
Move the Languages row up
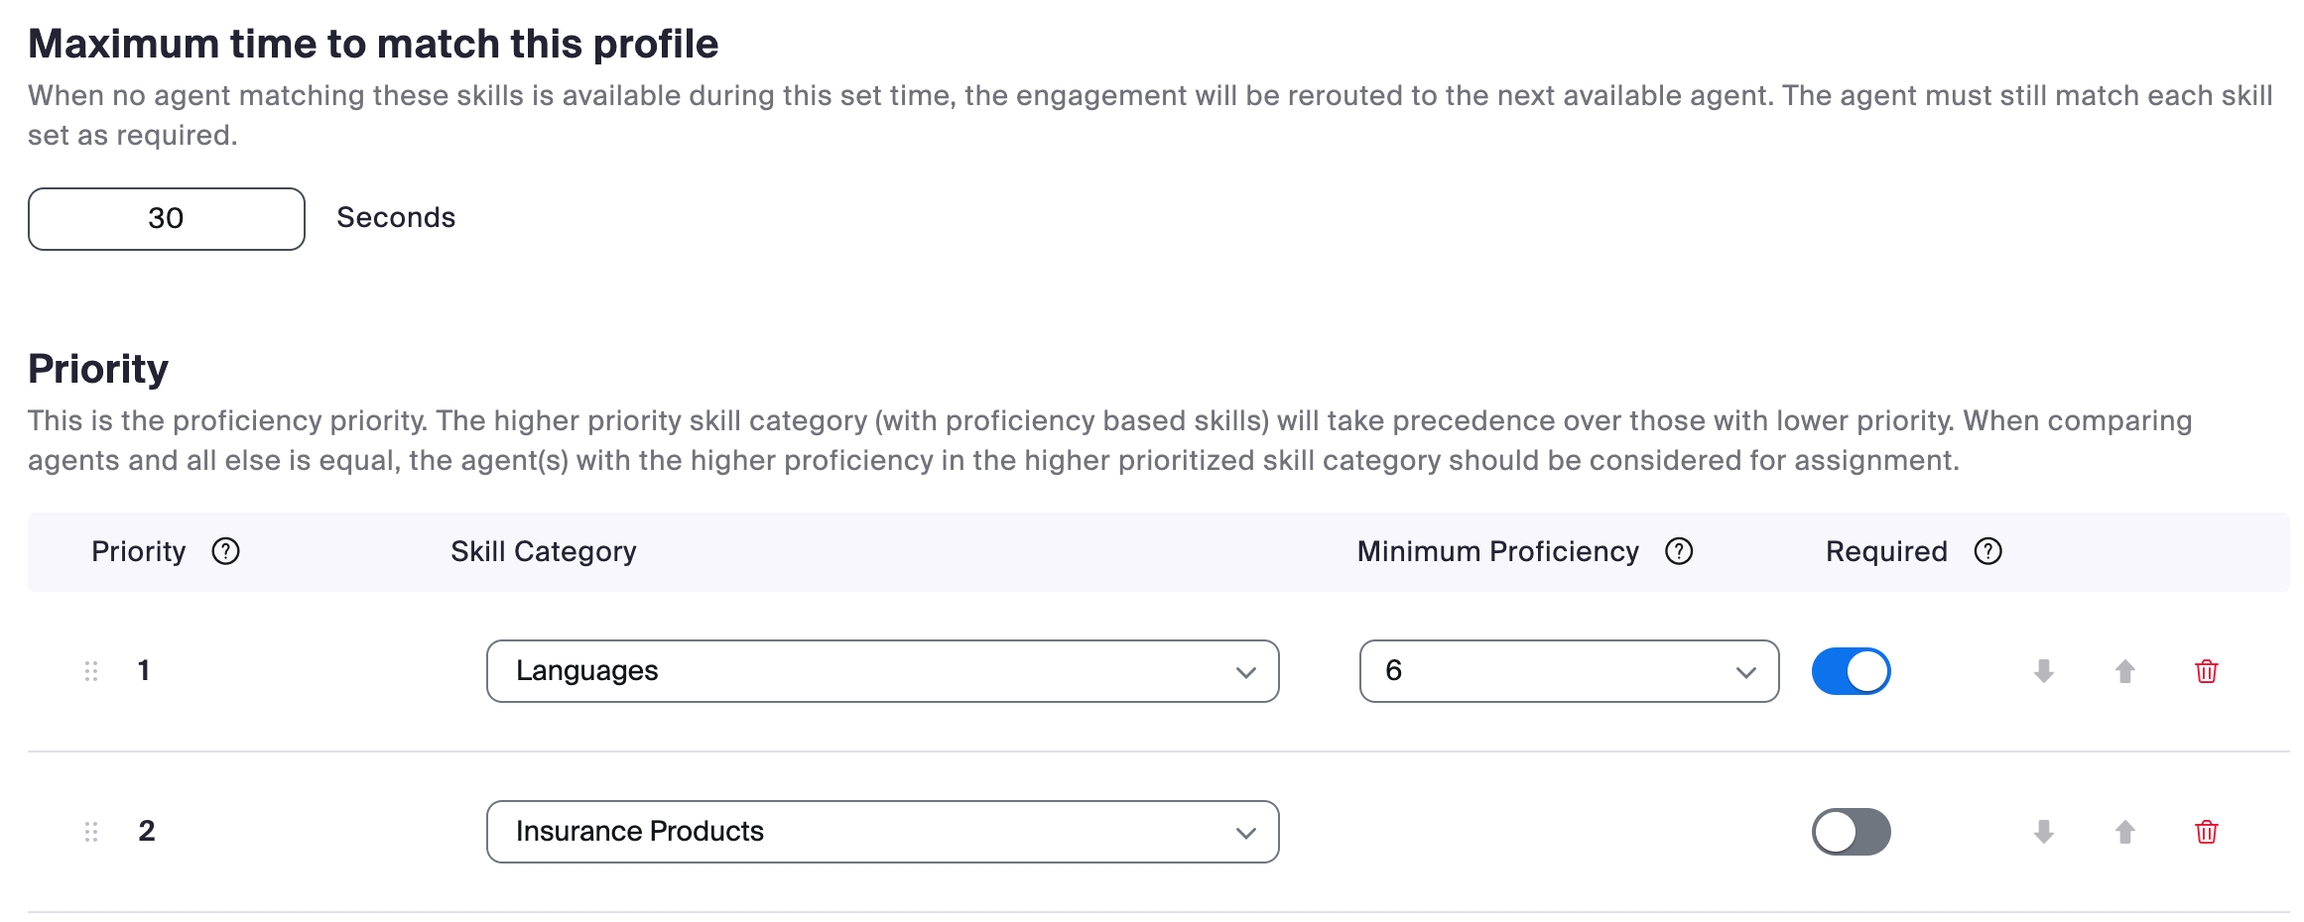point(2125,671)
